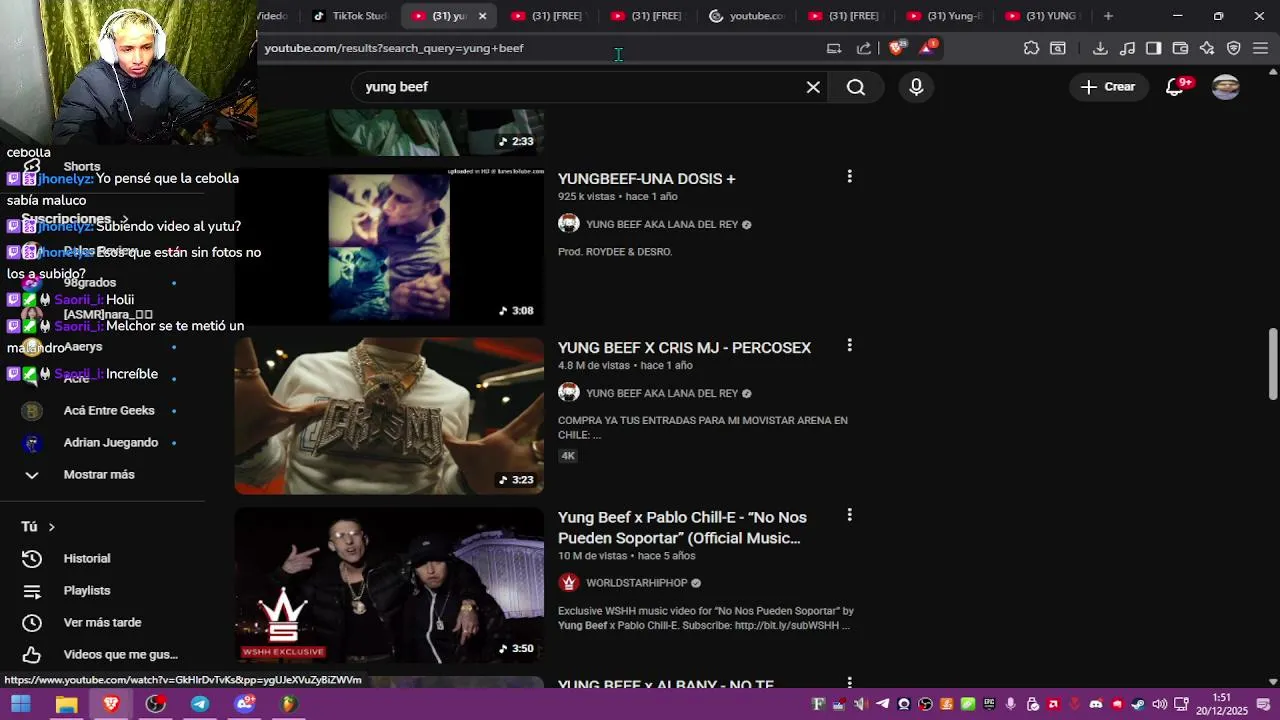1280x720 pixels.
Task: Click the YouTube search magnifier button
Action: tap(856, 87)
